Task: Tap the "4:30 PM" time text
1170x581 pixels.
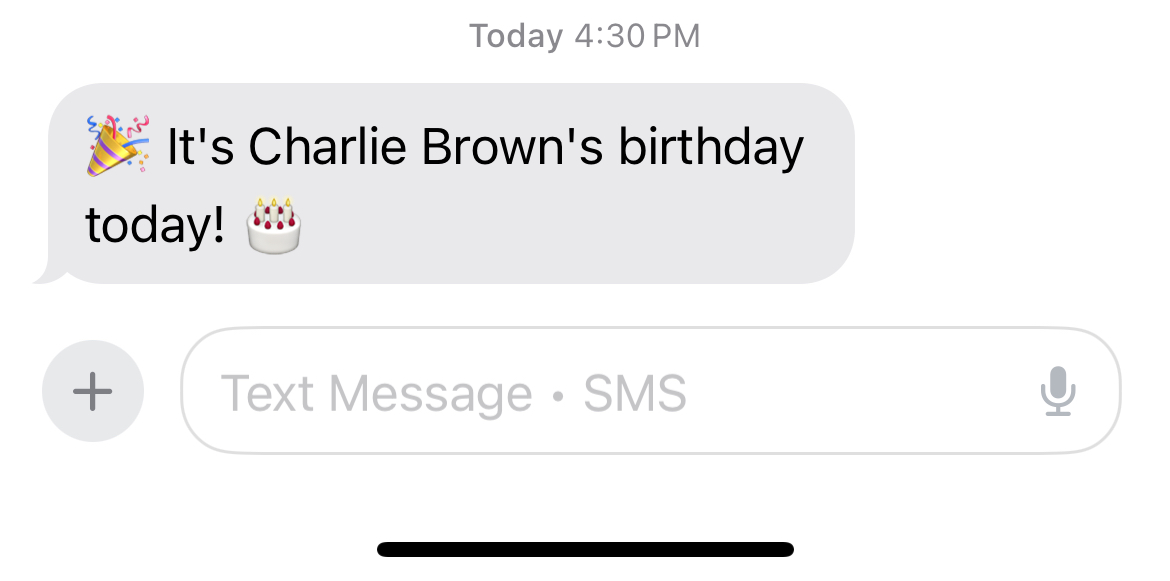Action: (x=637, y=36)
